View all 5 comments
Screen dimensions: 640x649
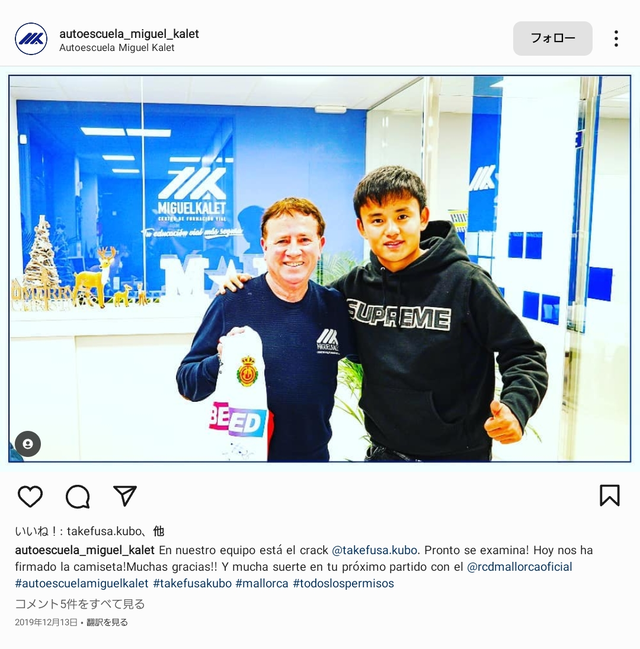(80, 604)
